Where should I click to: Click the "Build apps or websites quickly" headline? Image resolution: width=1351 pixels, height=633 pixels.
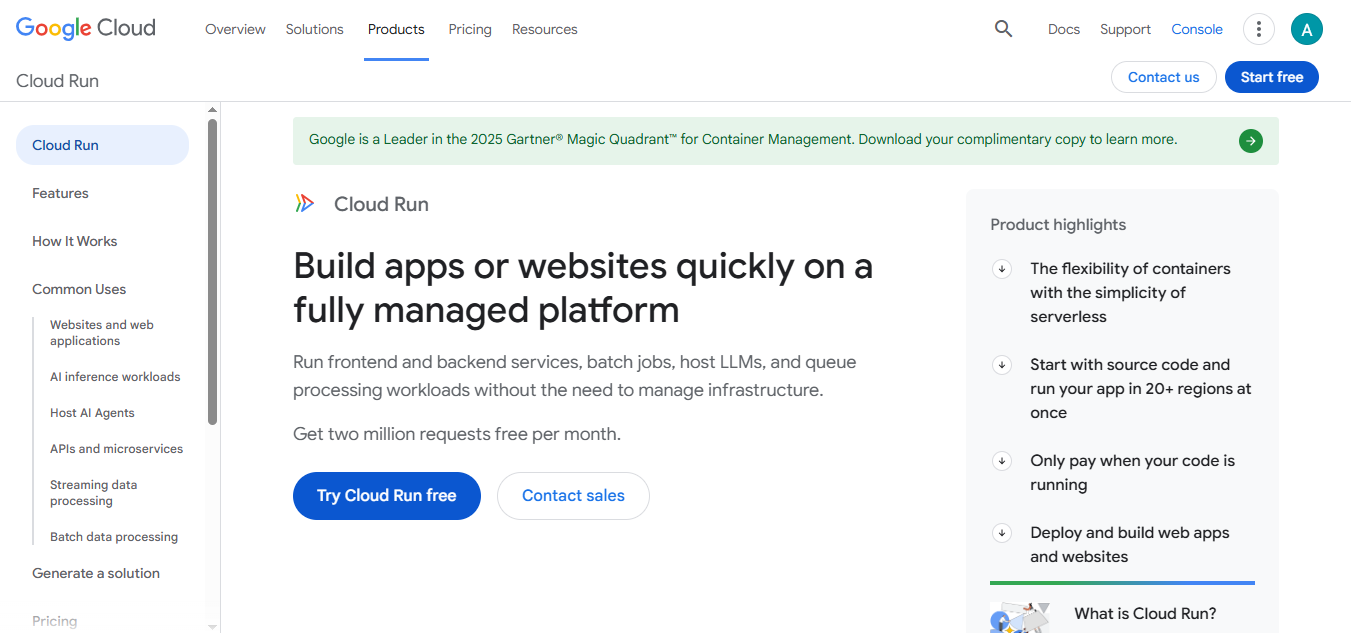tap(583, 288)
